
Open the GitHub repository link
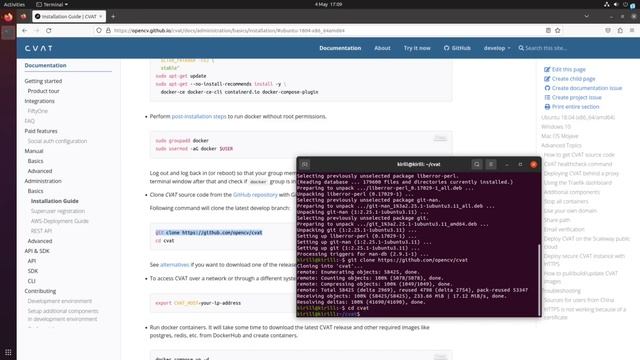(255, 195)
